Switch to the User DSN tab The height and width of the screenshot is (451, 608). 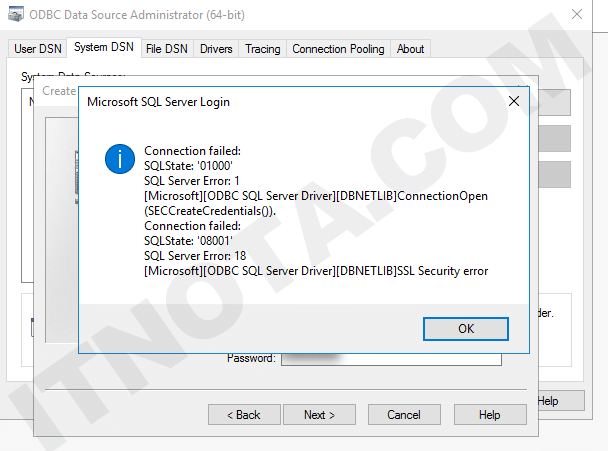click(39, 49)
